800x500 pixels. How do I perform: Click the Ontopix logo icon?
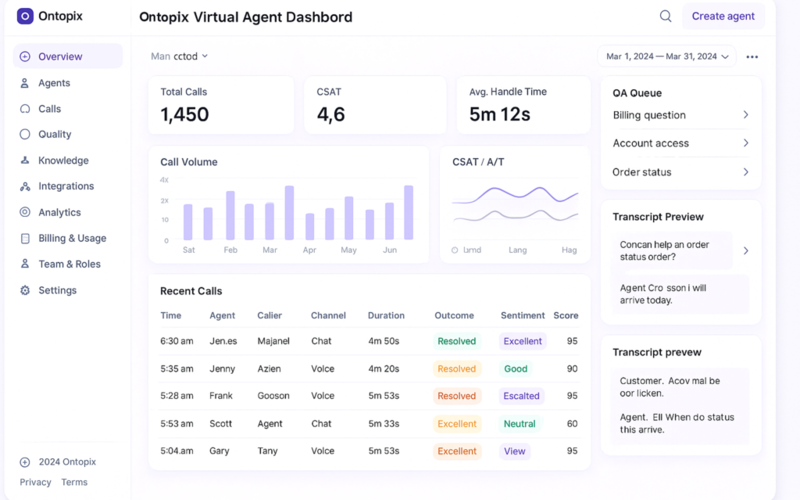click(x=25, y=16)
